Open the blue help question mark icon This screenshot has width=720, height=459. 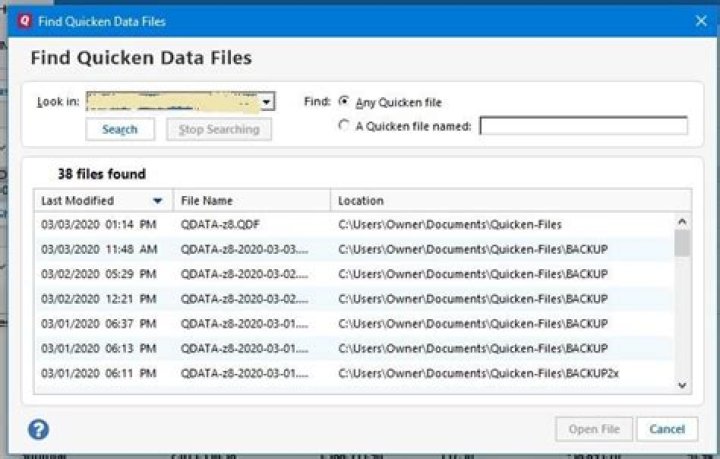pos(39,430)
